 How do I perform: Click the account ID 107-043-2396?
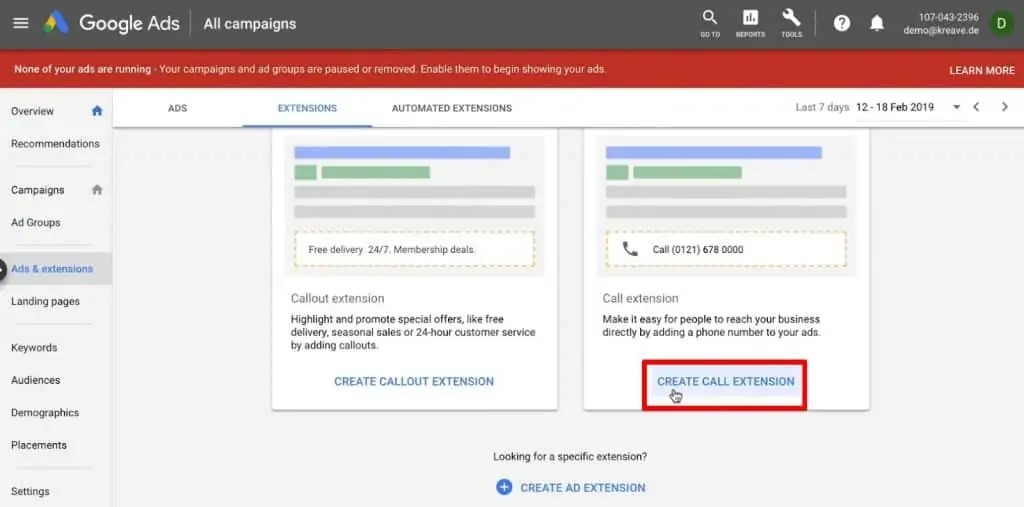point(949,17)
